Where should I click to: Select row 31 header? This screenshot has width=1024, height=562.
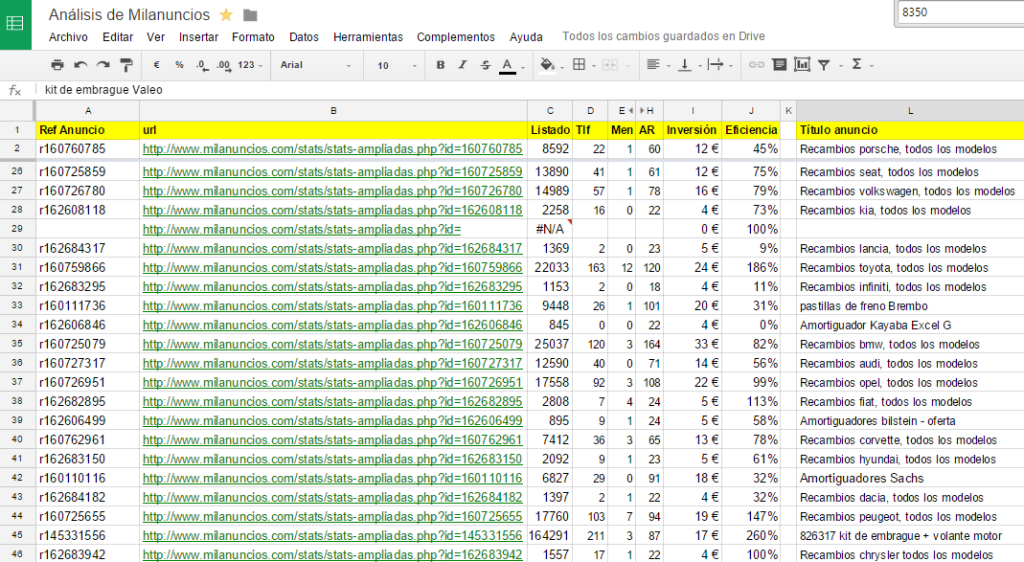click(17, 268)
